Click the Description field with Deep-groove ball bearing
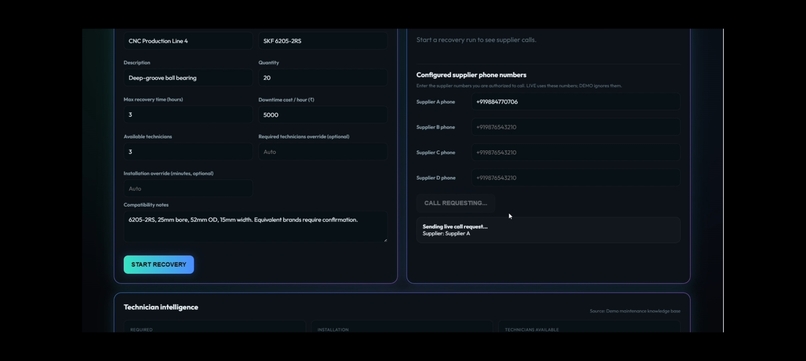 188,78
